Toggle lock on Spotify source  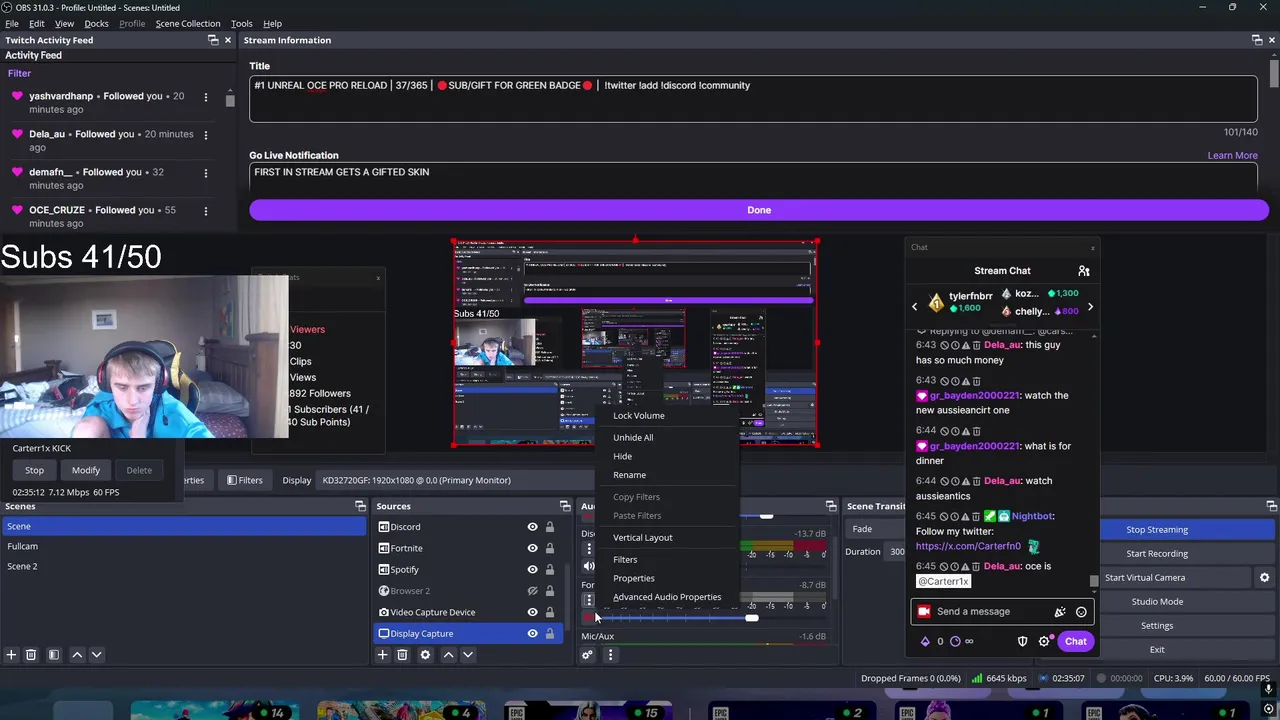[x=549, y=570]
